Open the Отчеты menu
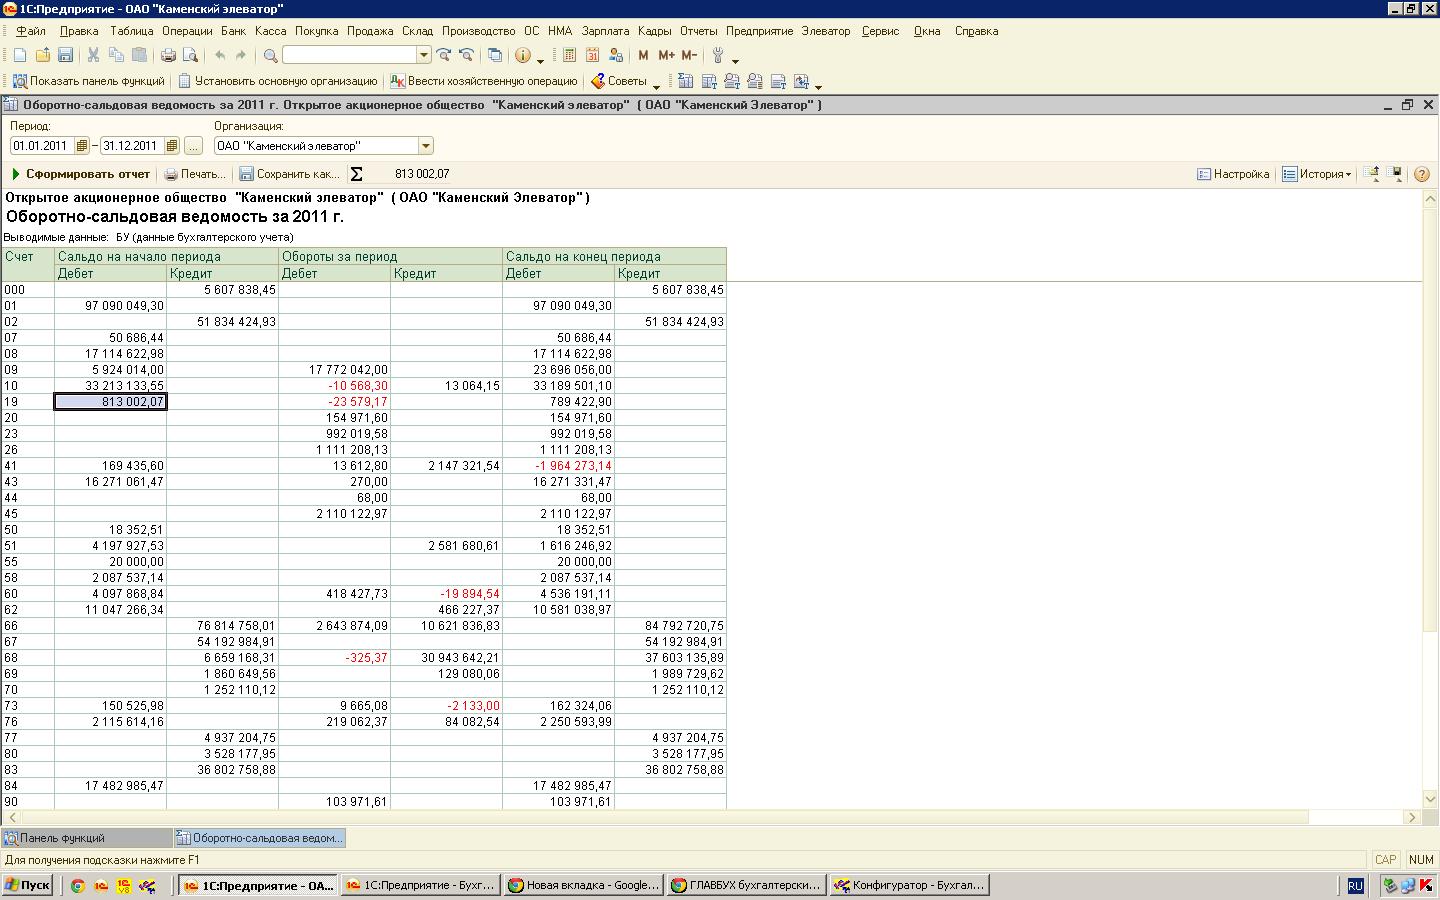1440x900 pixels. (x=698, y=31)
